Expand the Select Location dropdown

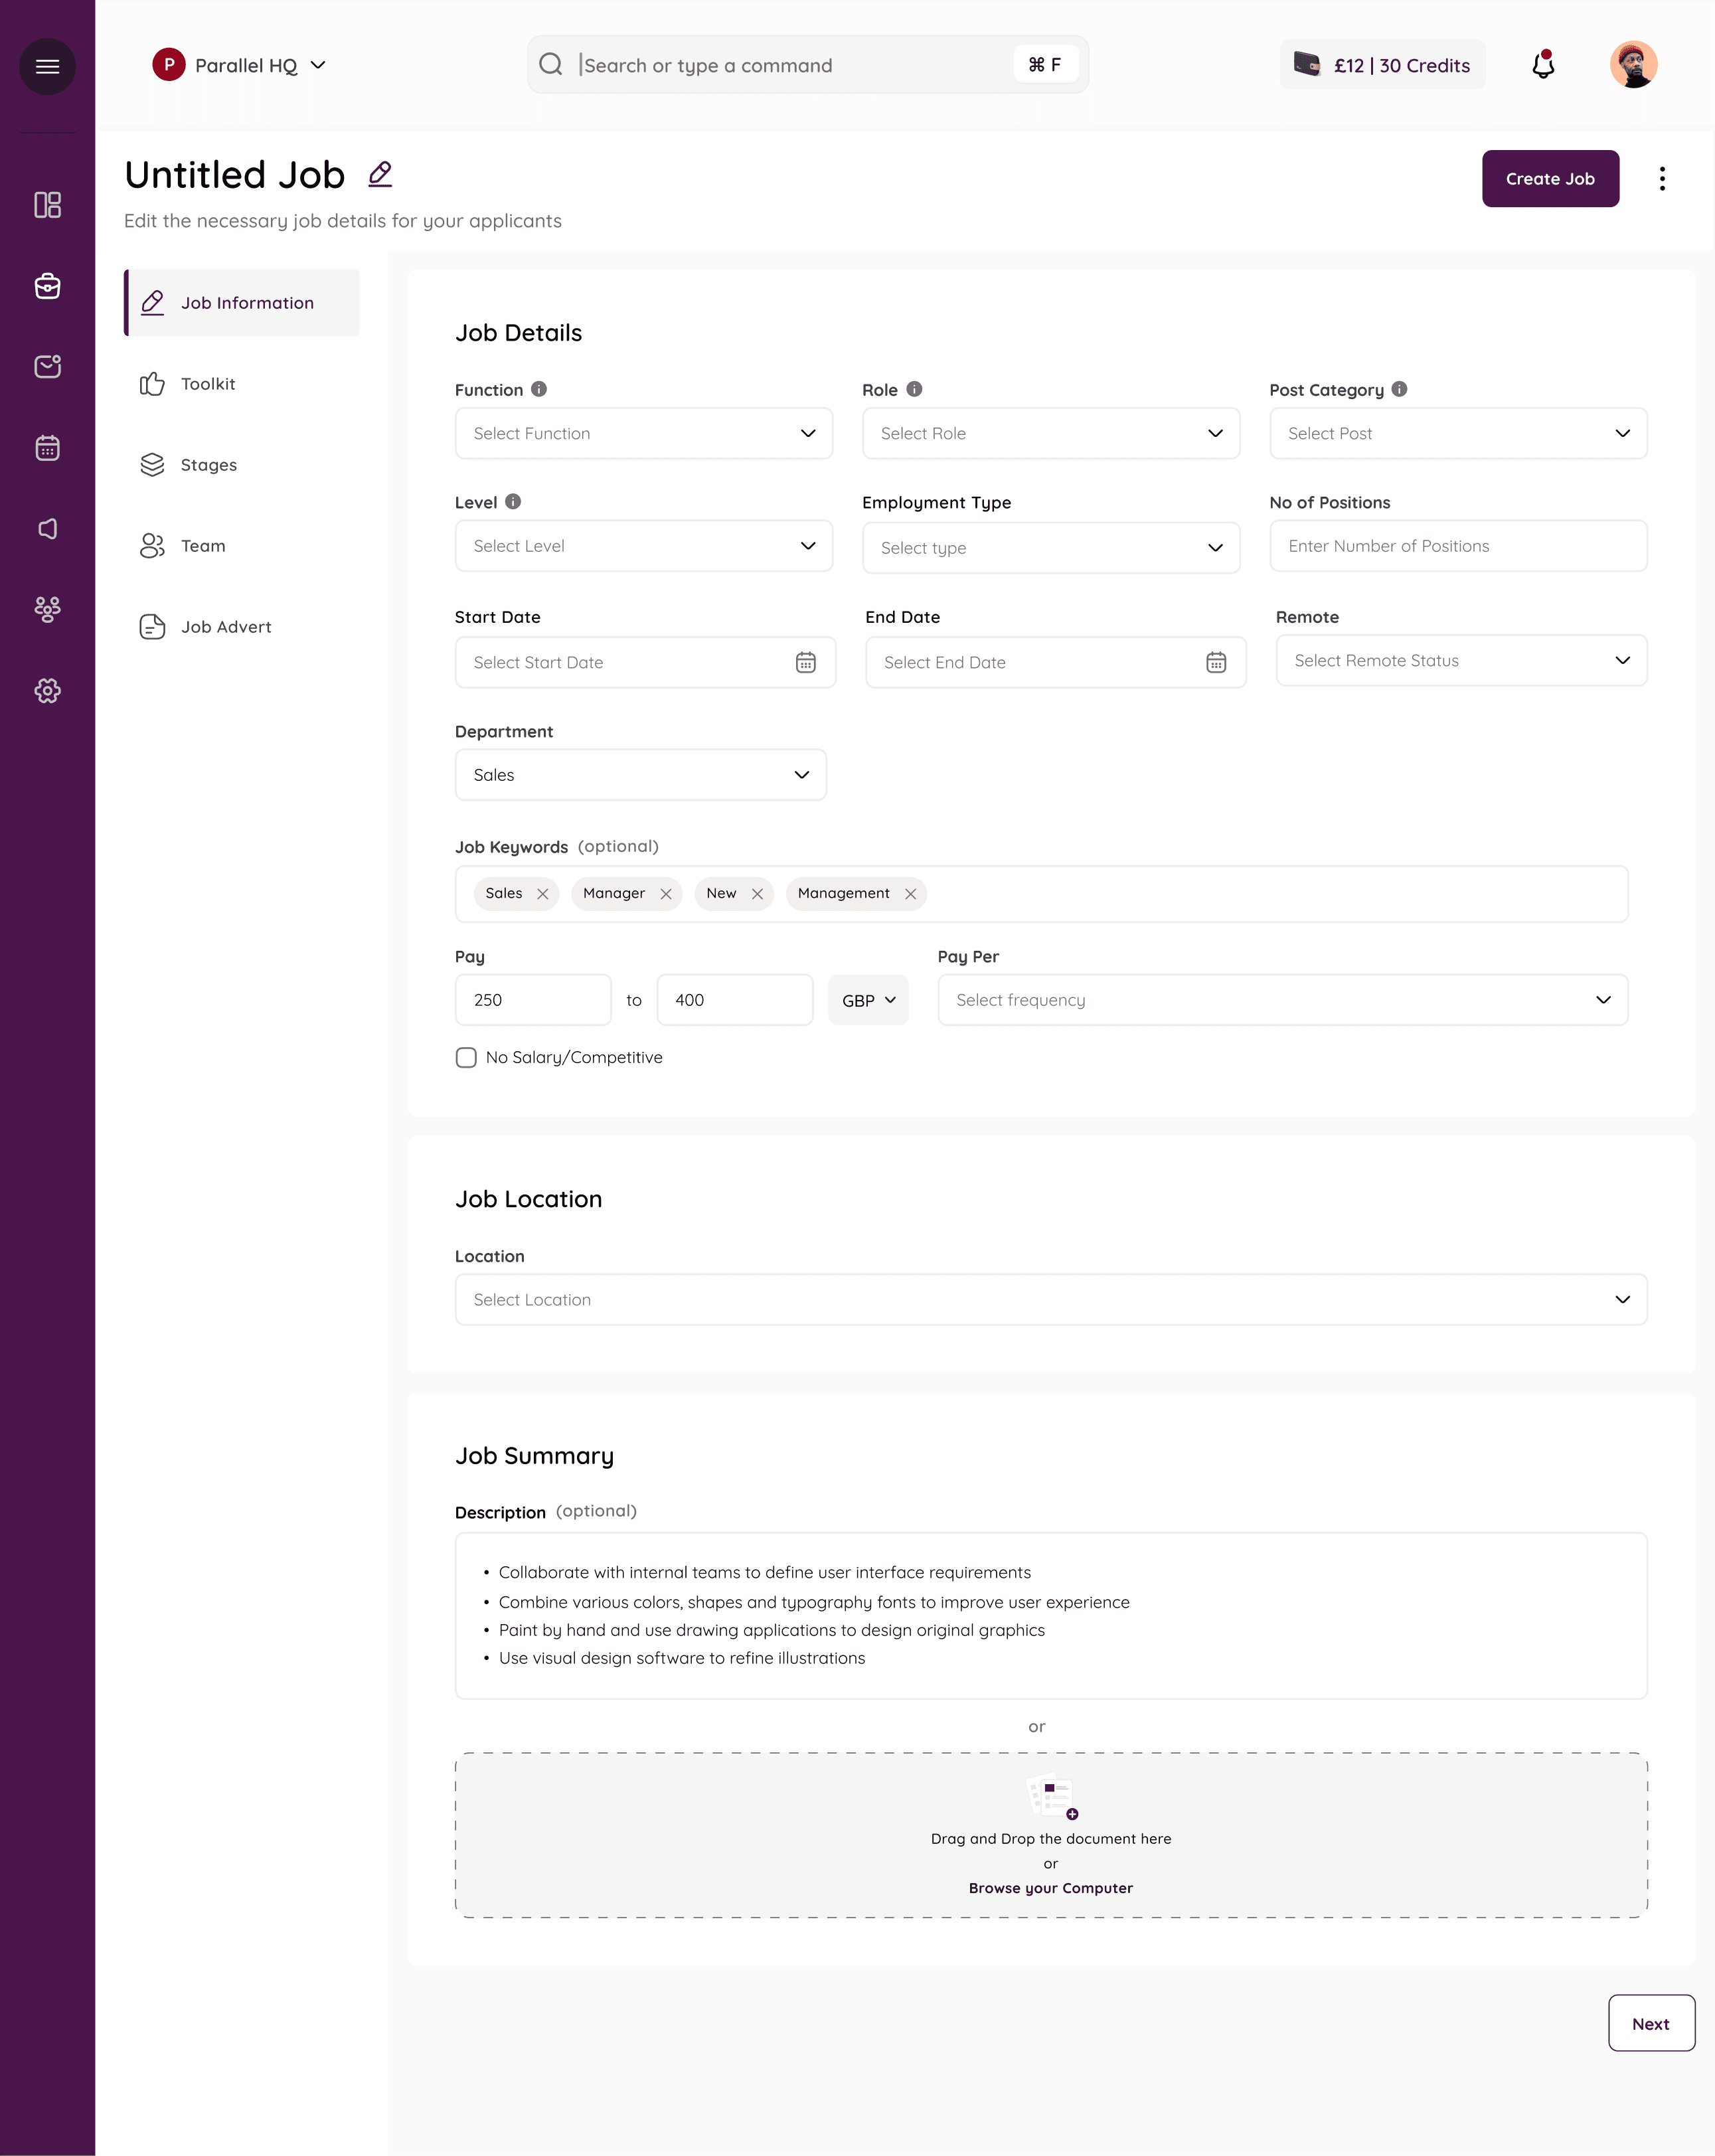coord(1050,1299)
